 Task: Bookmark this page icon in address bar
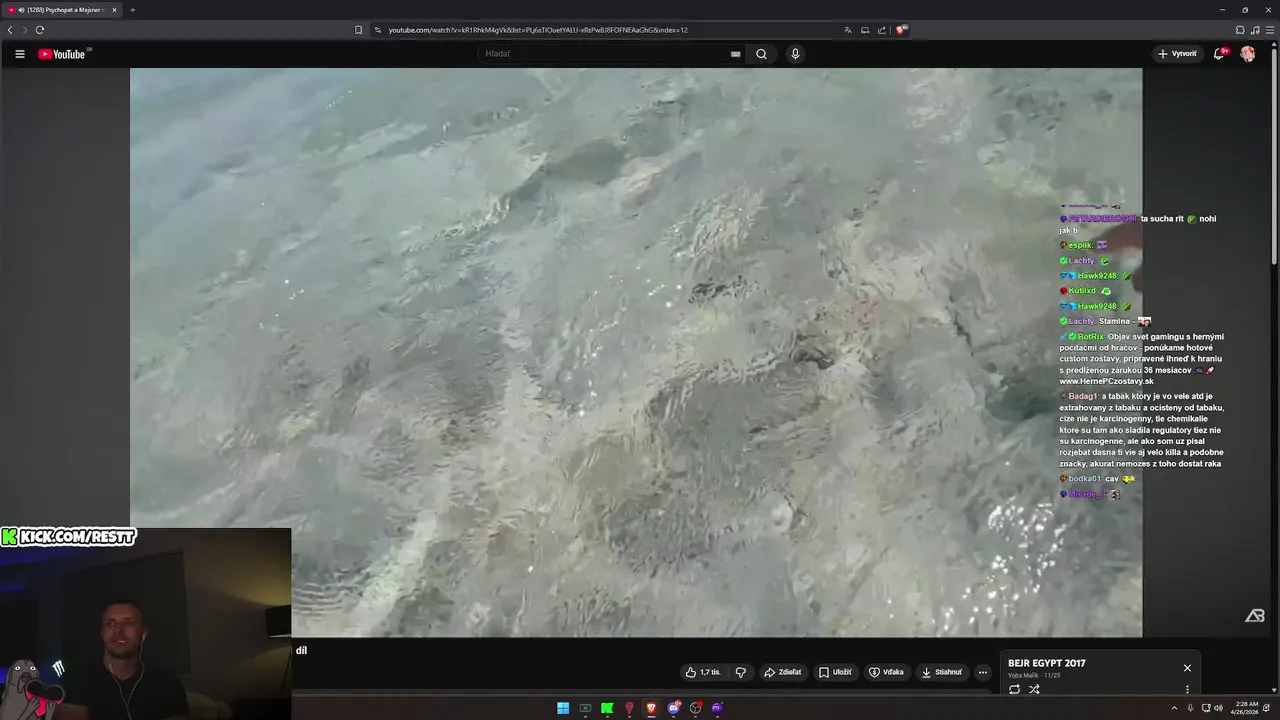point(358,30)
